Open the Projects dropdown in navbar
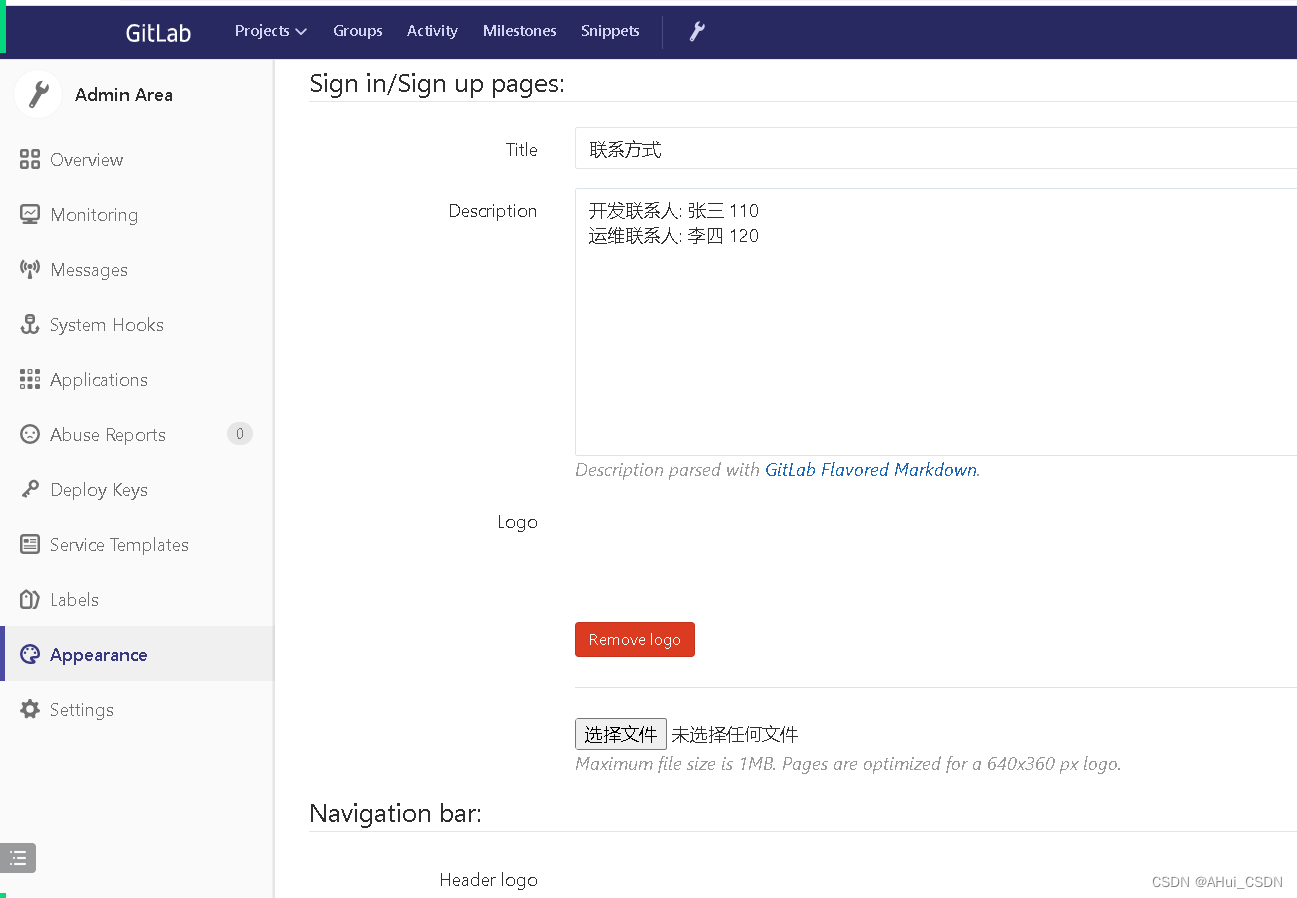 (x=271, y=31)
